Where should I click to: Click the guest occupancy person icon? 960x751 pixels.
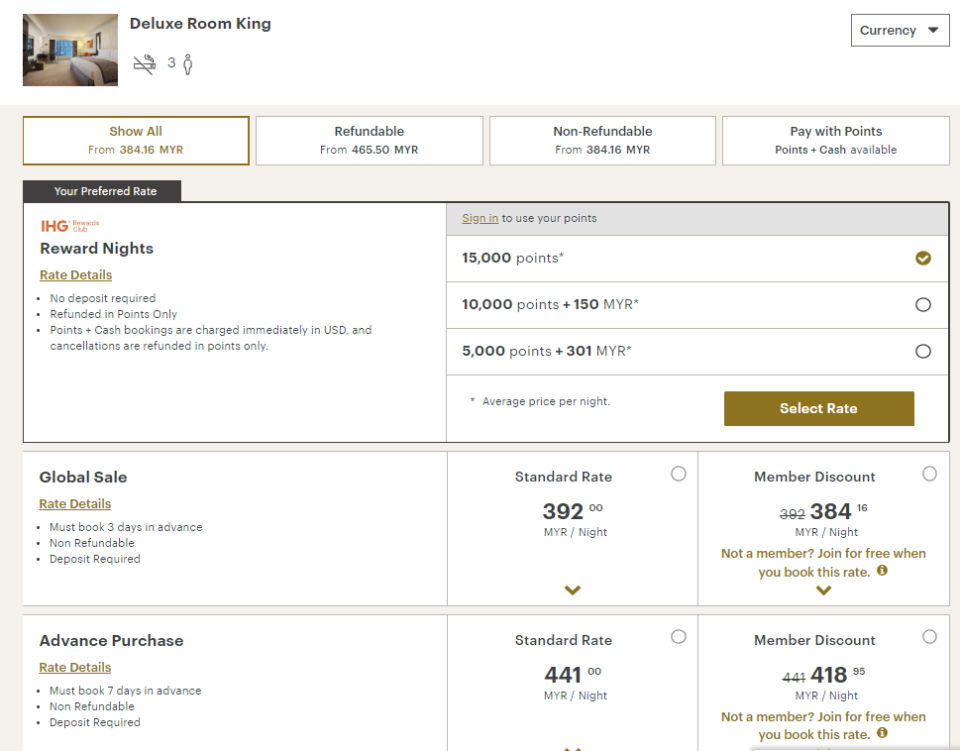[x=187, y=65]
